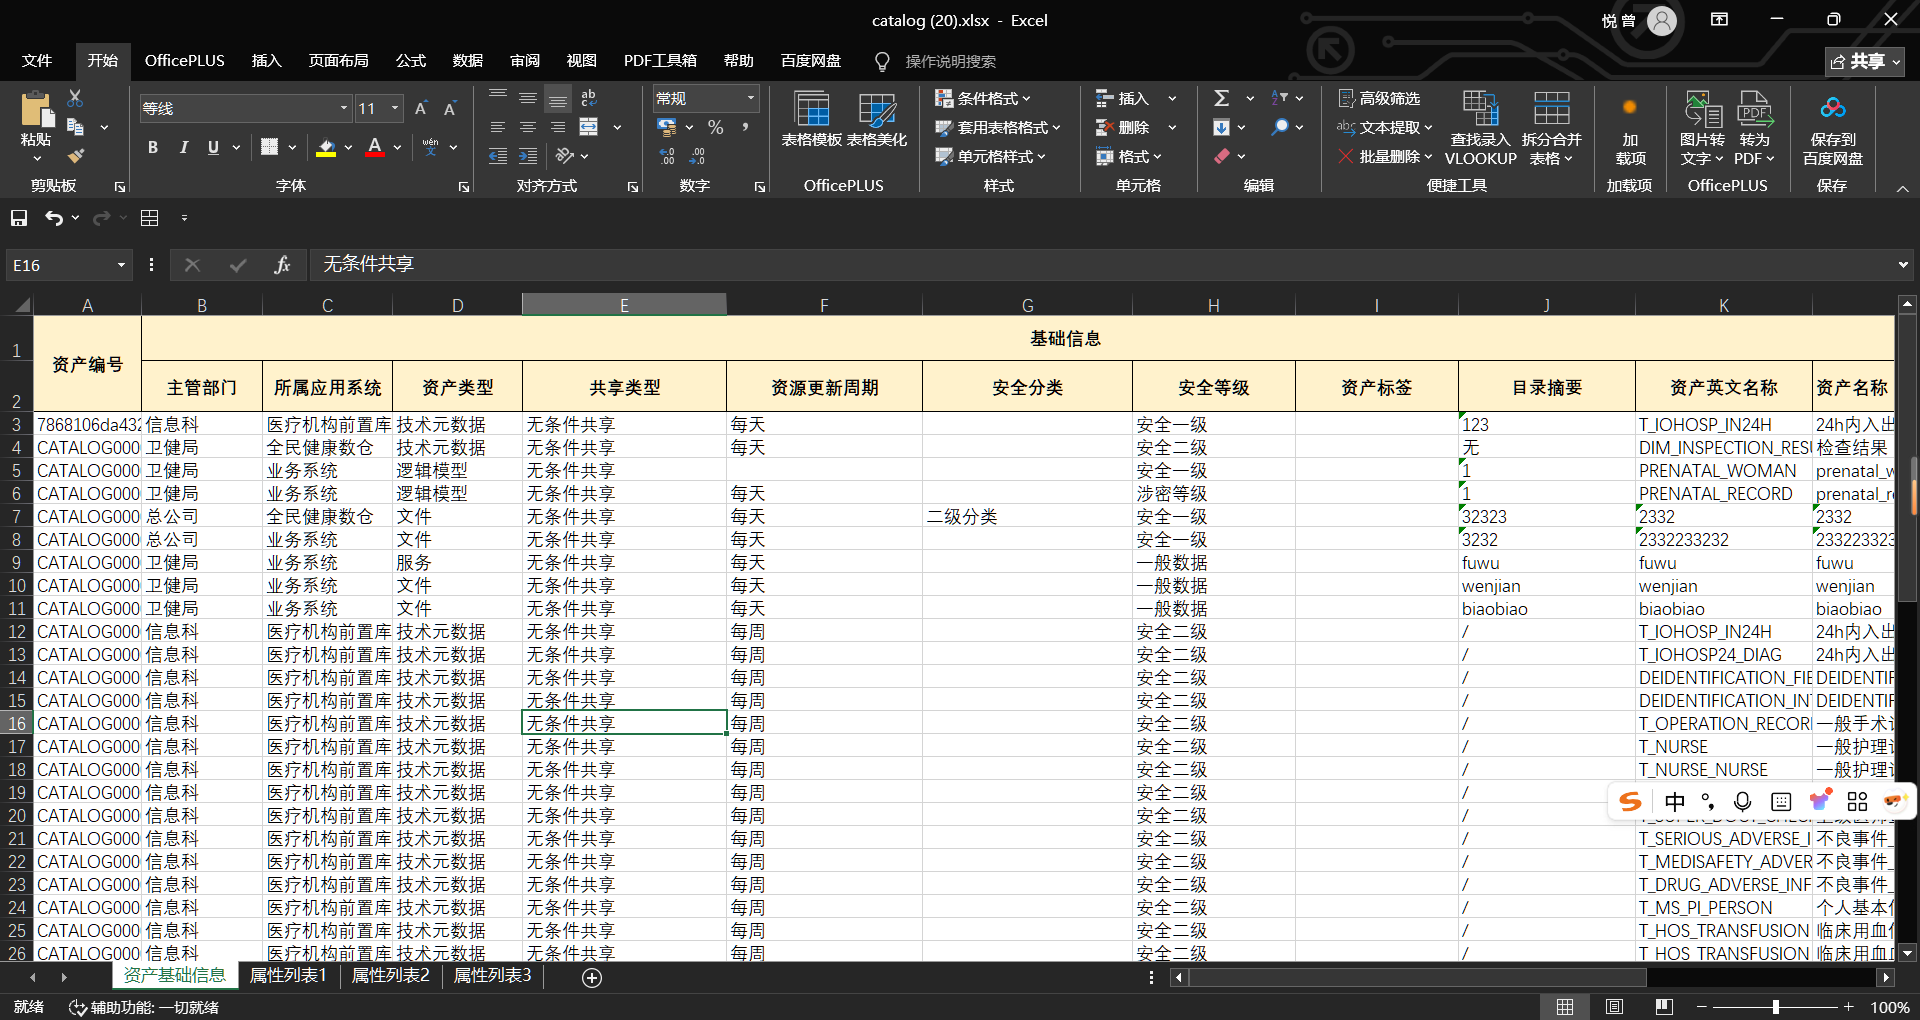Click the Add-ins icon
Screen dimensions: 1920x1020
1629,108
